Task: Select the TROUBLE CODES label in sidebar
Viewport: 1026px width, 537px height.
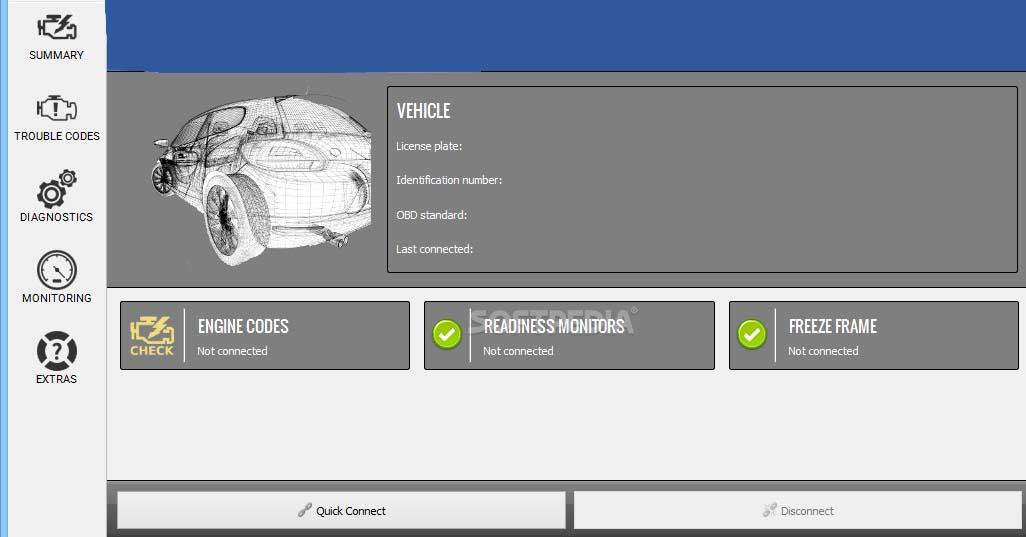Action: [x=57, y=136]
